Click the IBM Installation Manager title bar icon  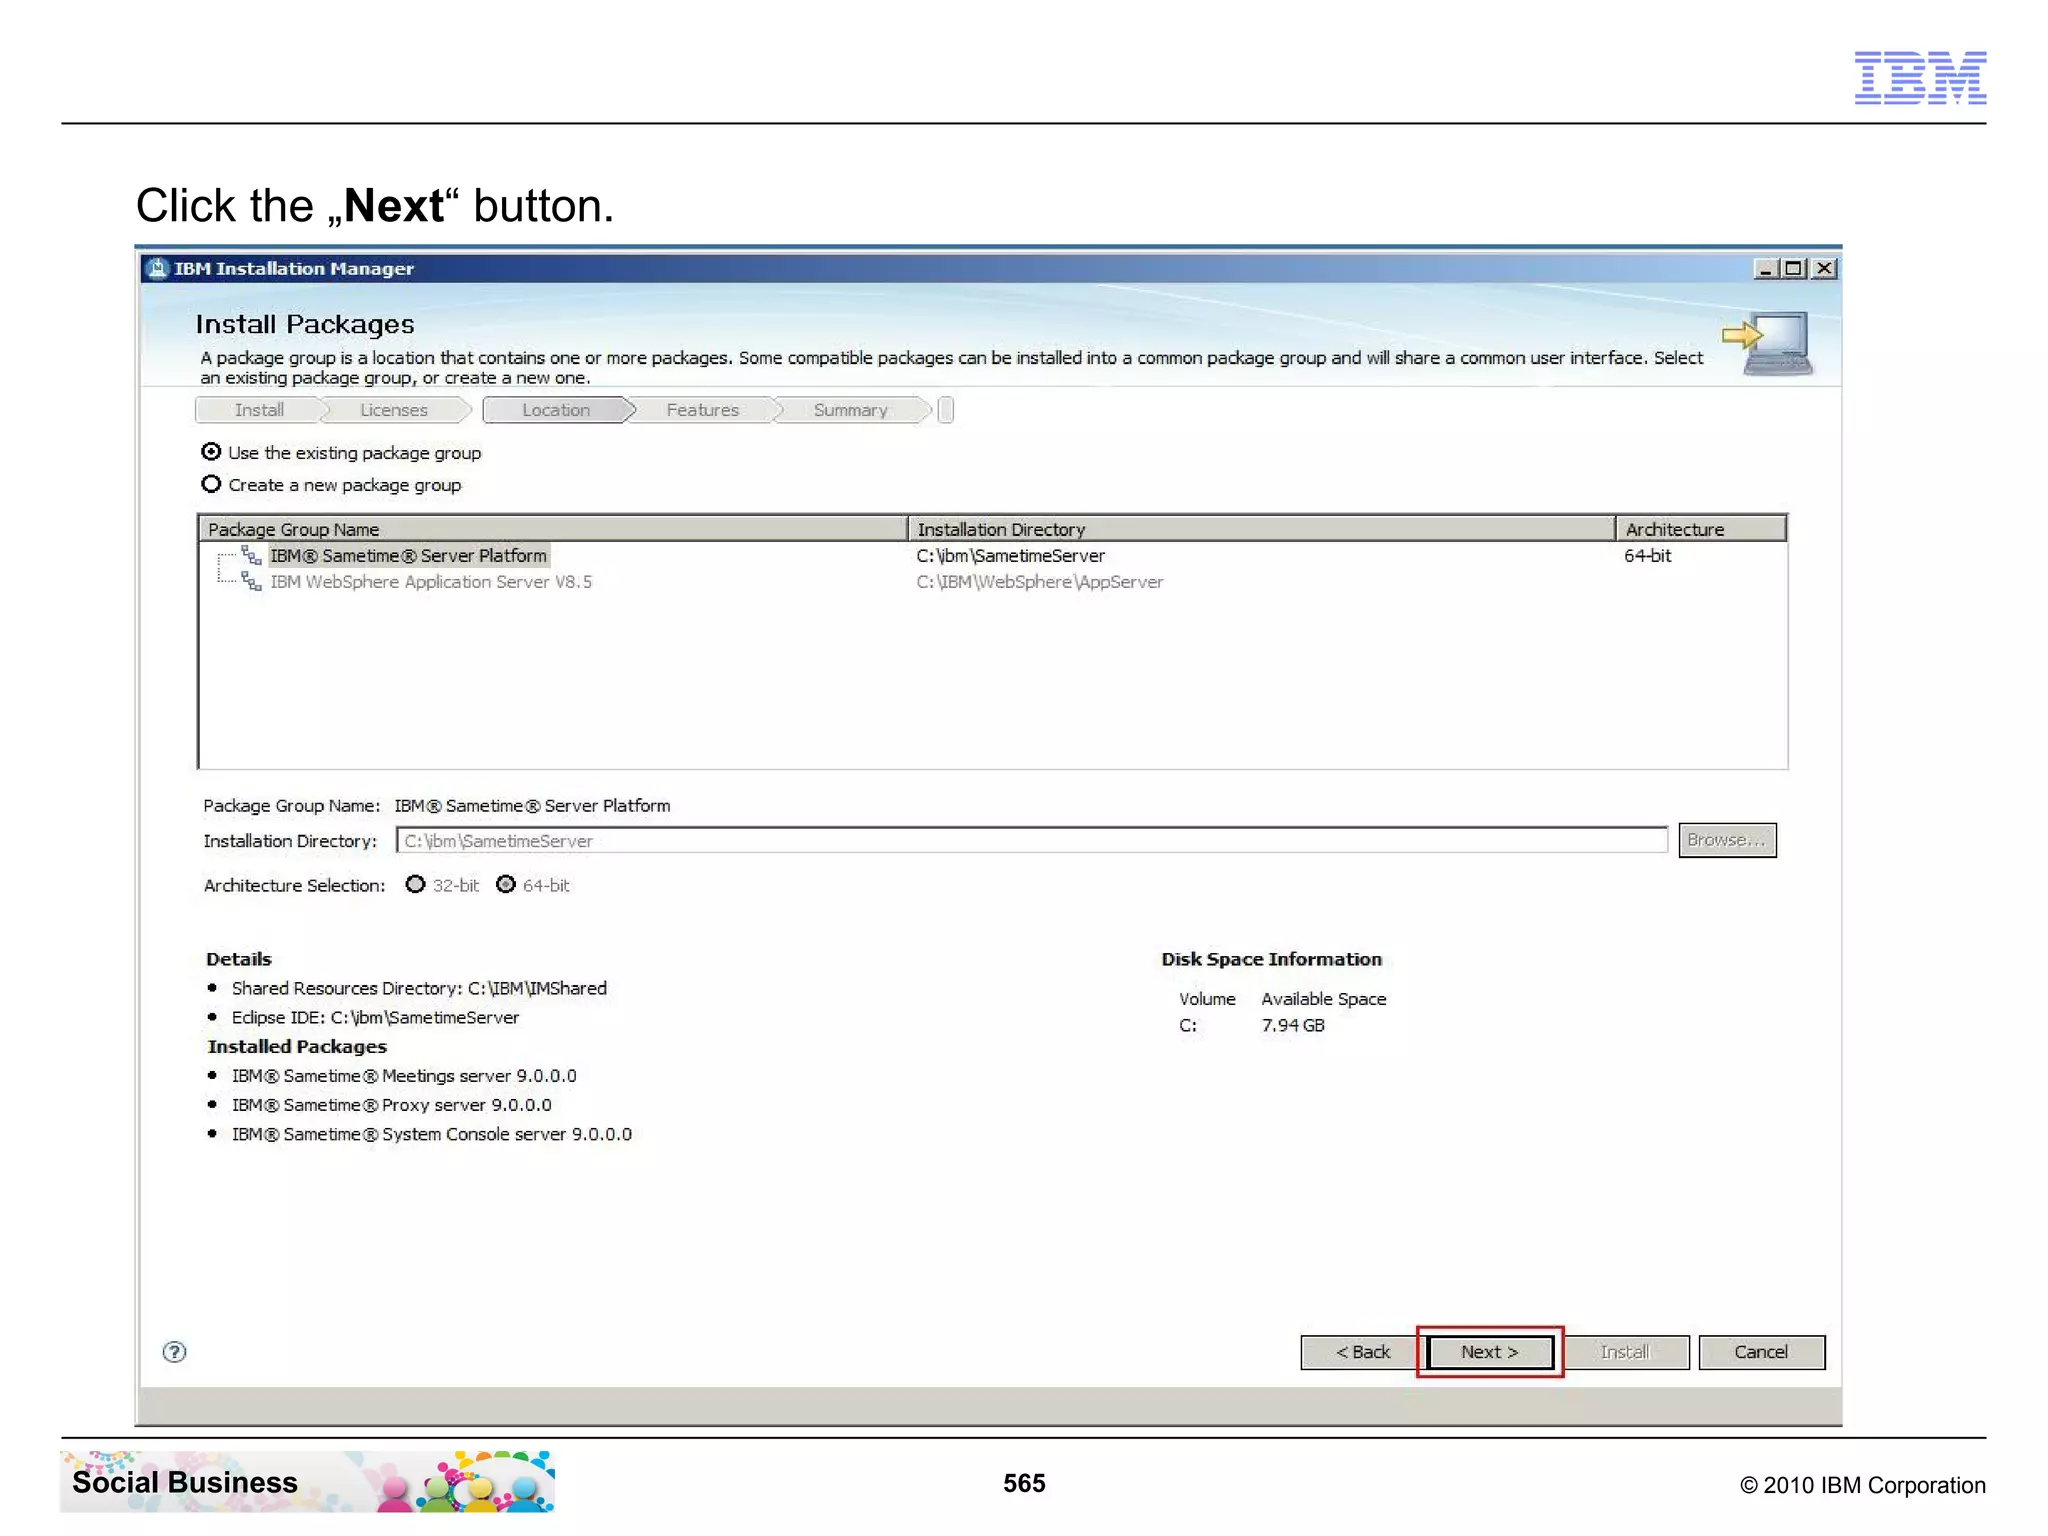tap(157, 268)
